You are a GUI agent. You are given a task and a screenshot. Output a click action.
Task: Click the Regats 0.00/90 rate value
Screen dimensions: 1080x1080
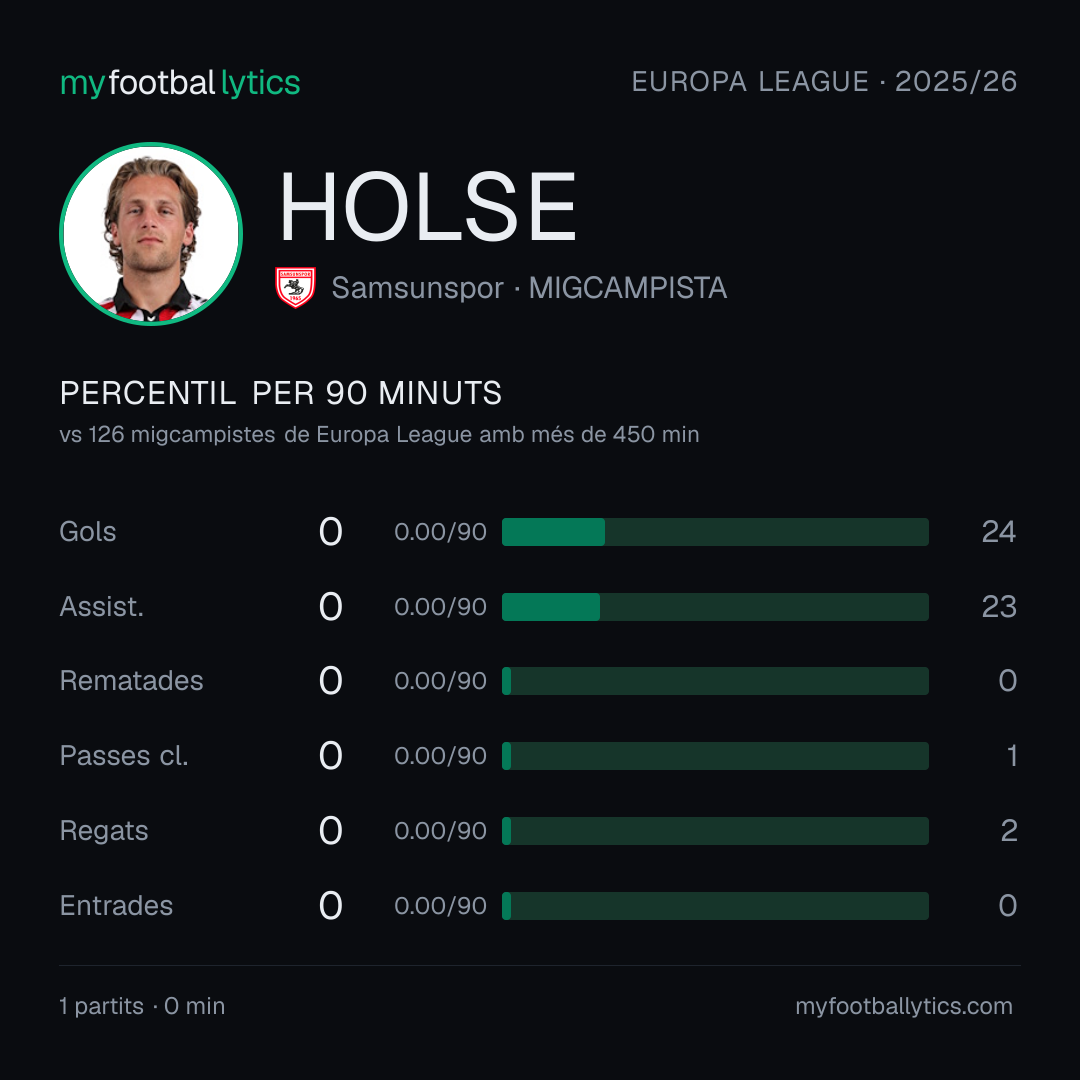(x=440, y=831)
